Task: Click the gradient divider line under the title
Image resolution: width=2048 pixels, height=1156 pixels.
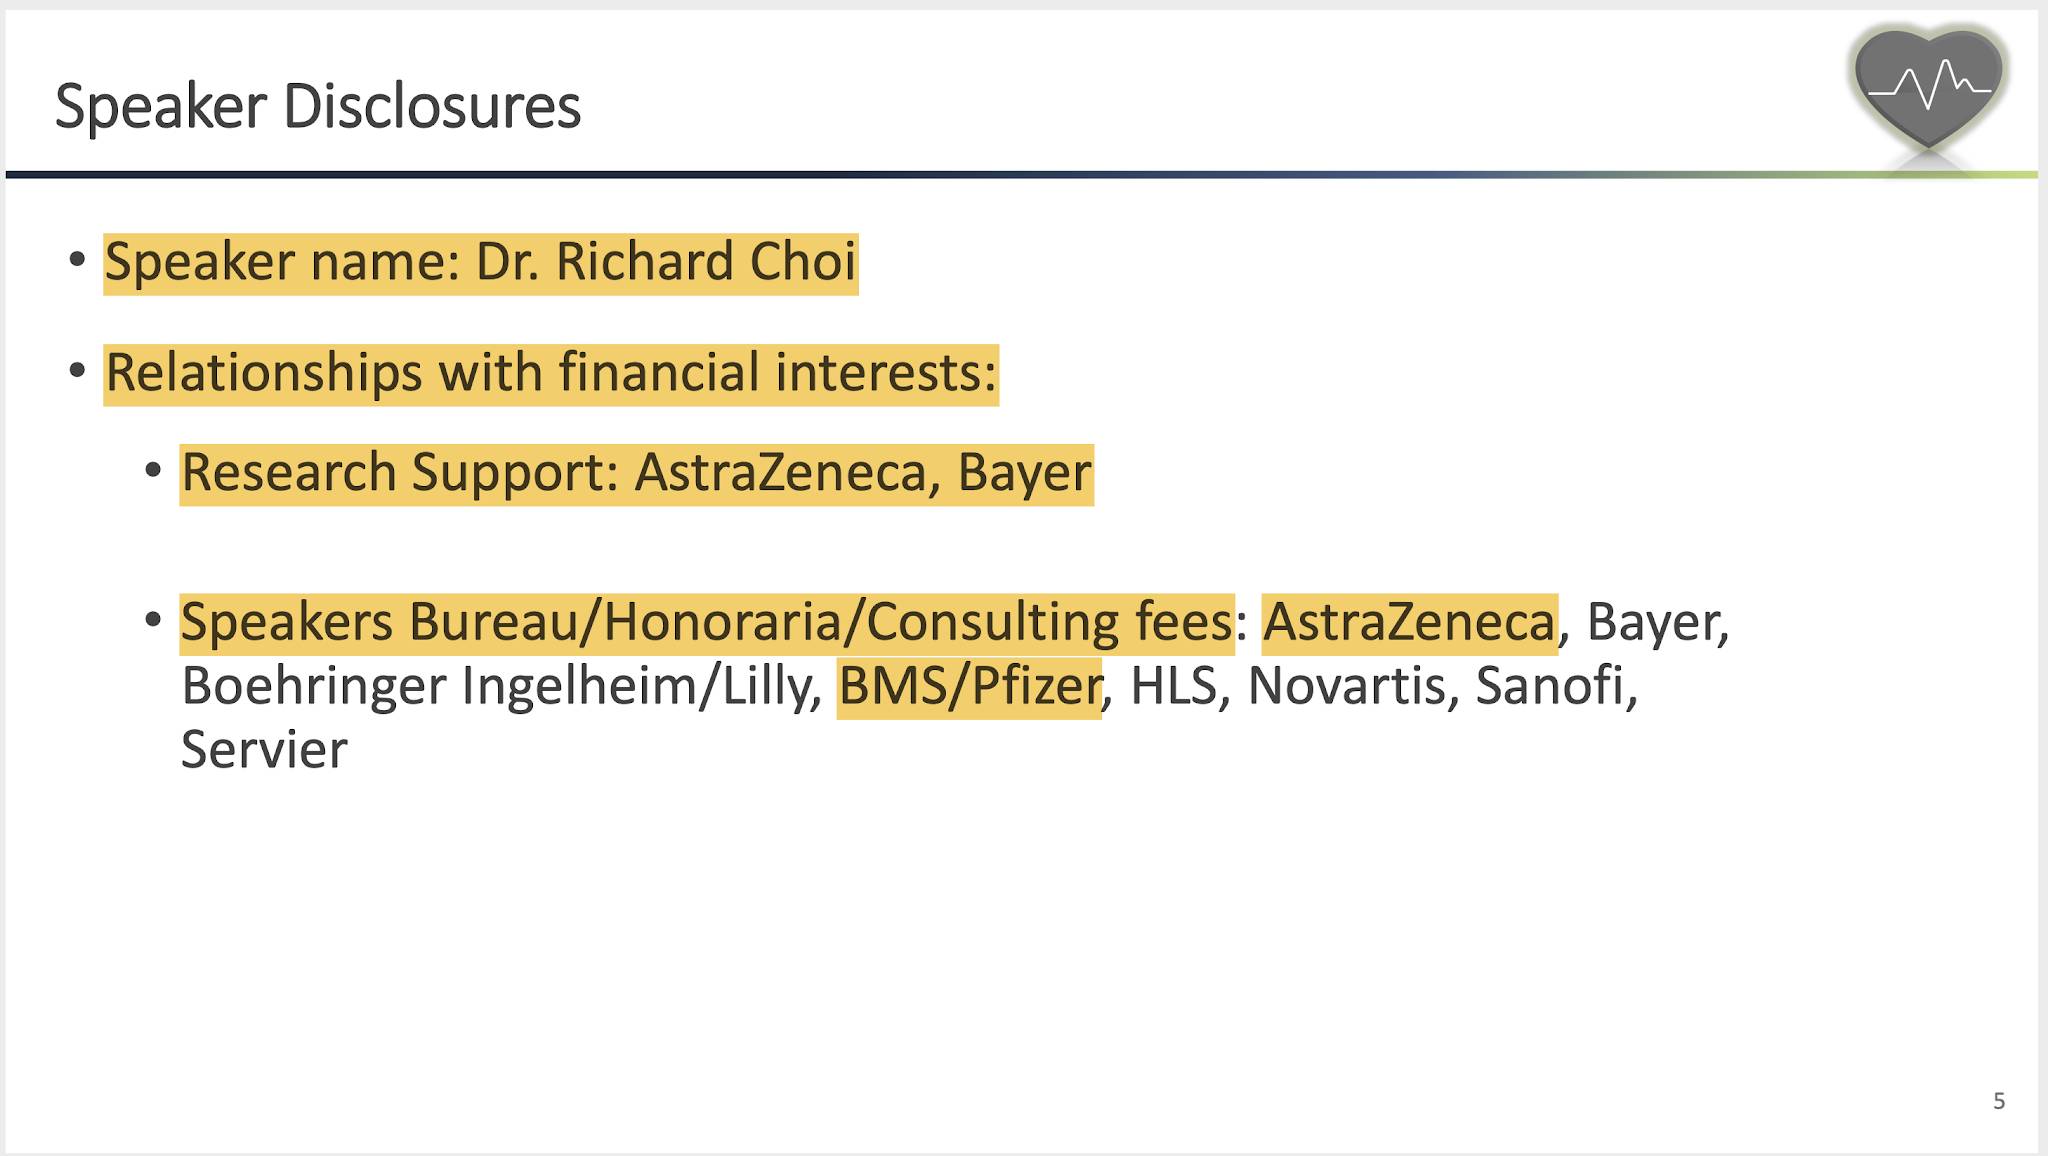Action: (1021, 175)
